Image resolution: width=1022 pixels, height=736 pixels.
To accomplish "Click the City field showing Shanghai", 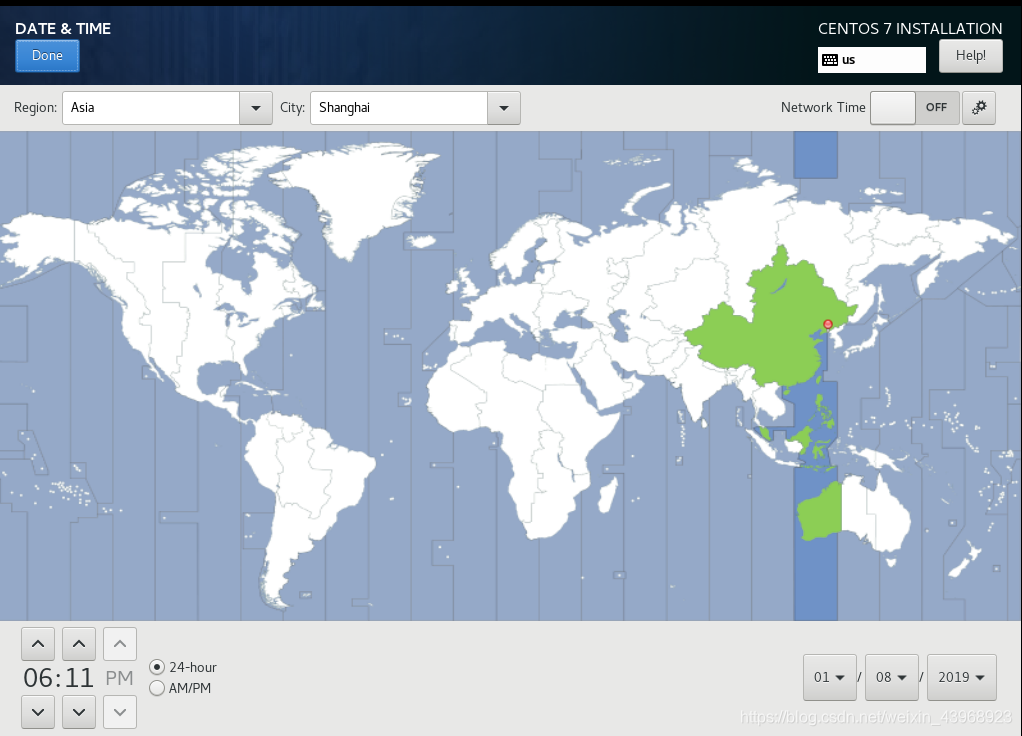I will click(399, 108).
